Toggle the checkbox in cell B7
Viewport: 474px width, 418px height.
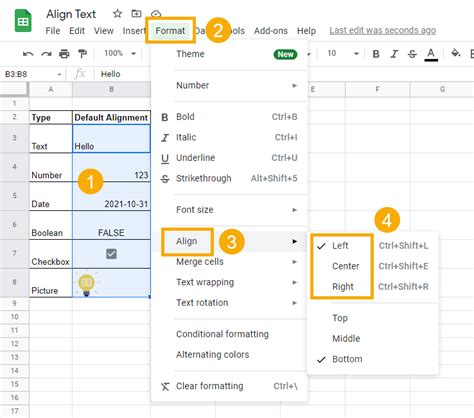click(x=111, y=254)
